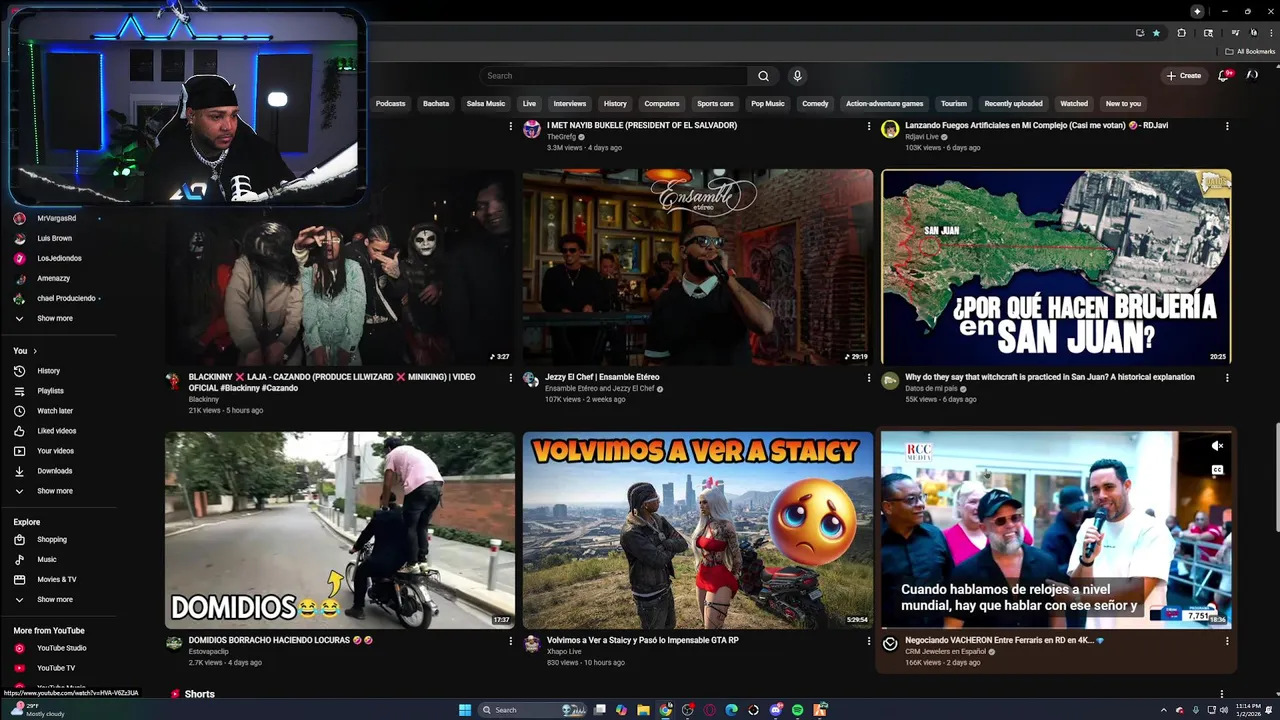1280x720 pixels.
Task: Show hidden system tray icons chevron
Action: tap(1163, 710)
